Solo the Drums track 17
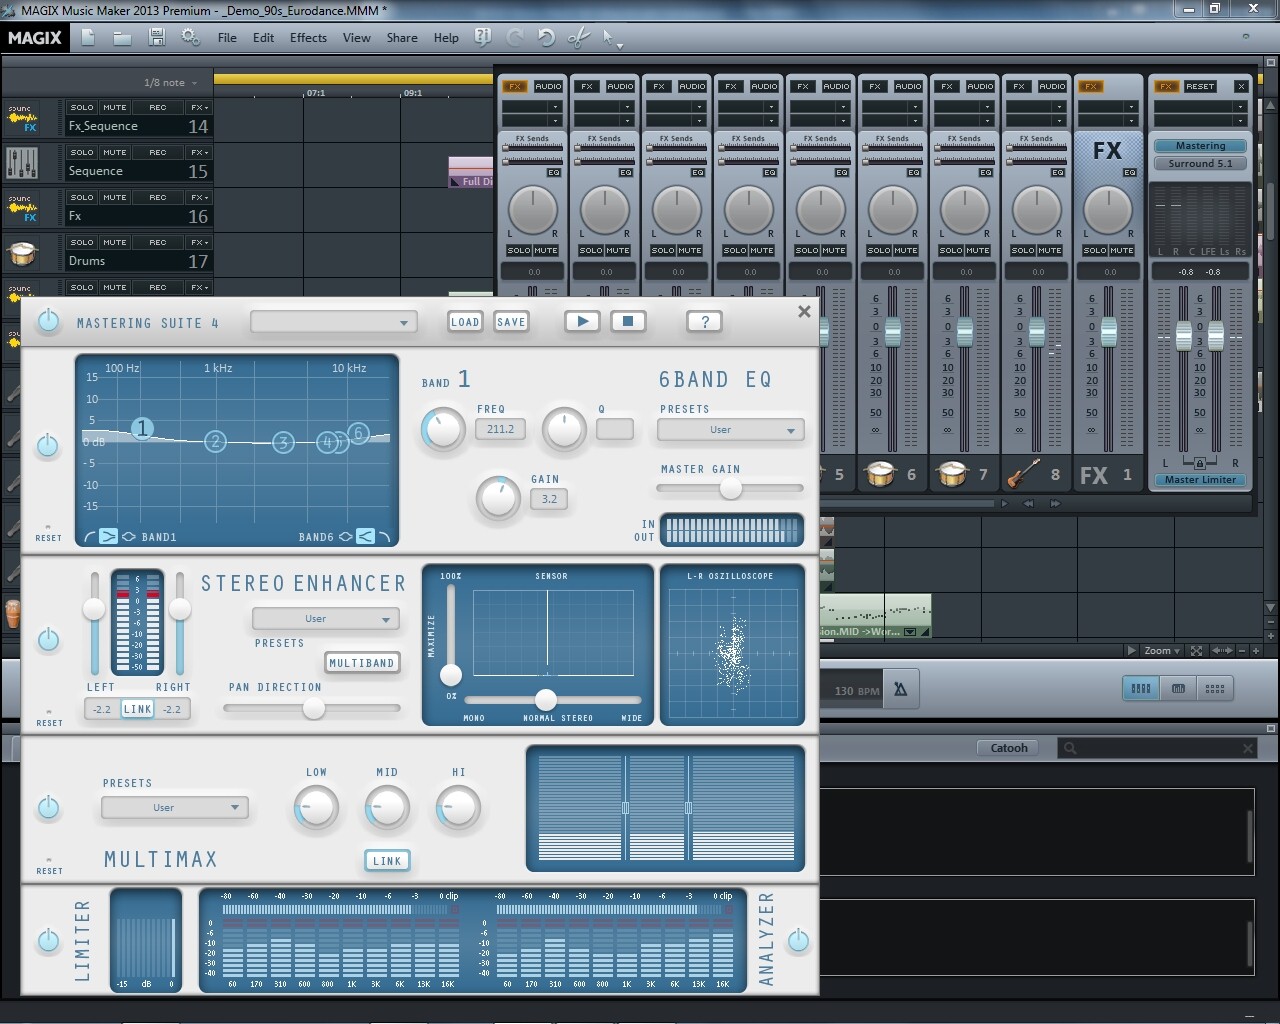The height and width of the screenshot is (1024, 1280). 82,242
